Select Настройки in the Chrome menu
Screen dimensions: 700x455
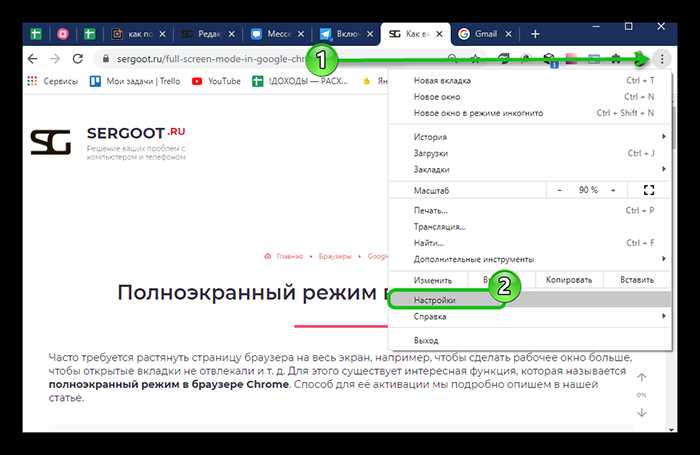tap(435, 299)
